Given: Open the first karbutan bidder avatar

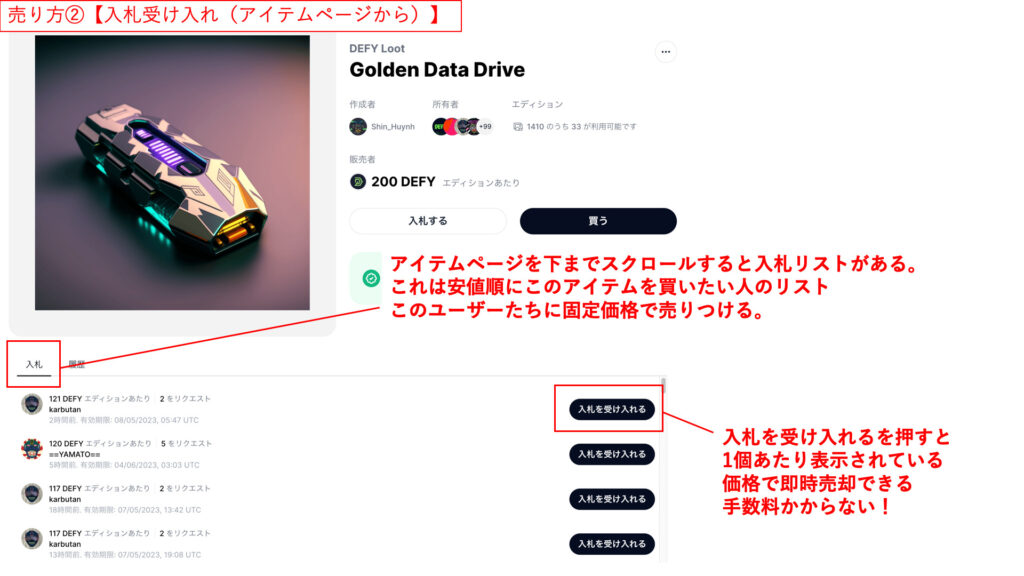Looking at the screenshot, I should [x=32, y=404].
